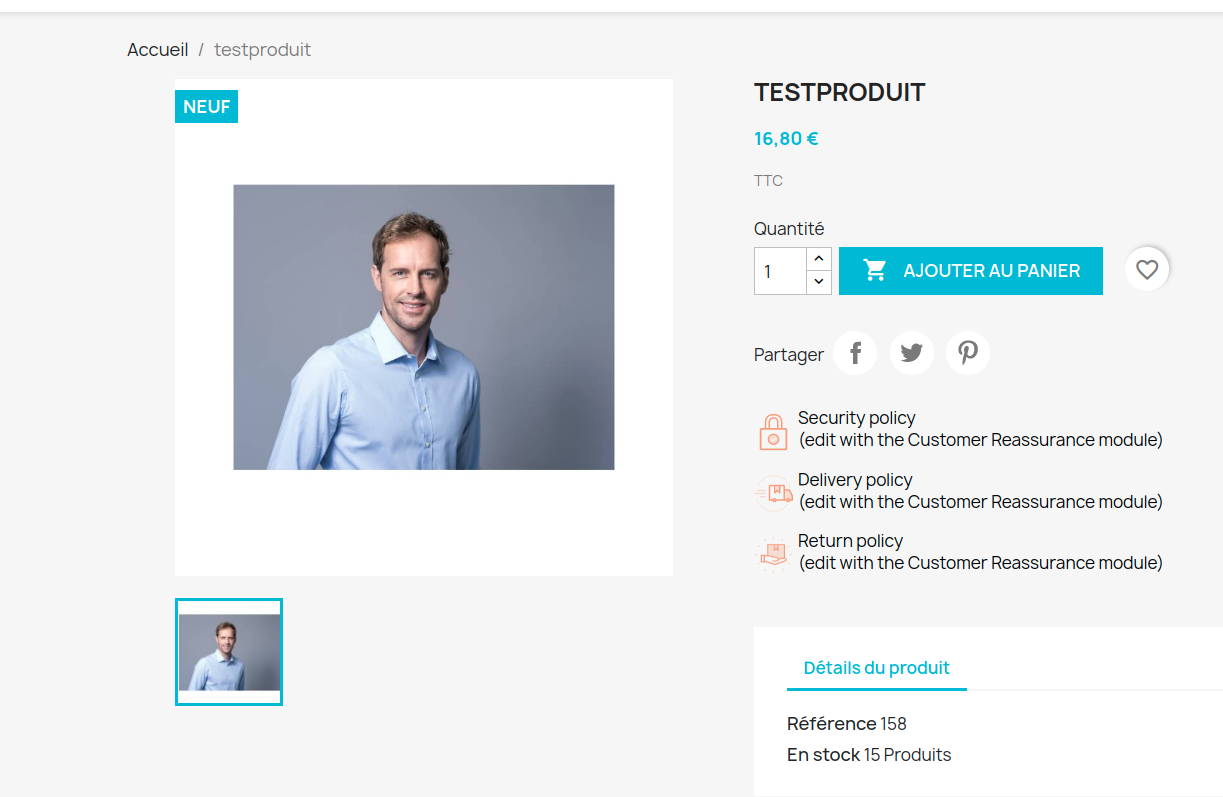Screen dimensions: 1223x797
Task: Click the shopping cart icon inside the add button
Action: click(x=874, y=270)
